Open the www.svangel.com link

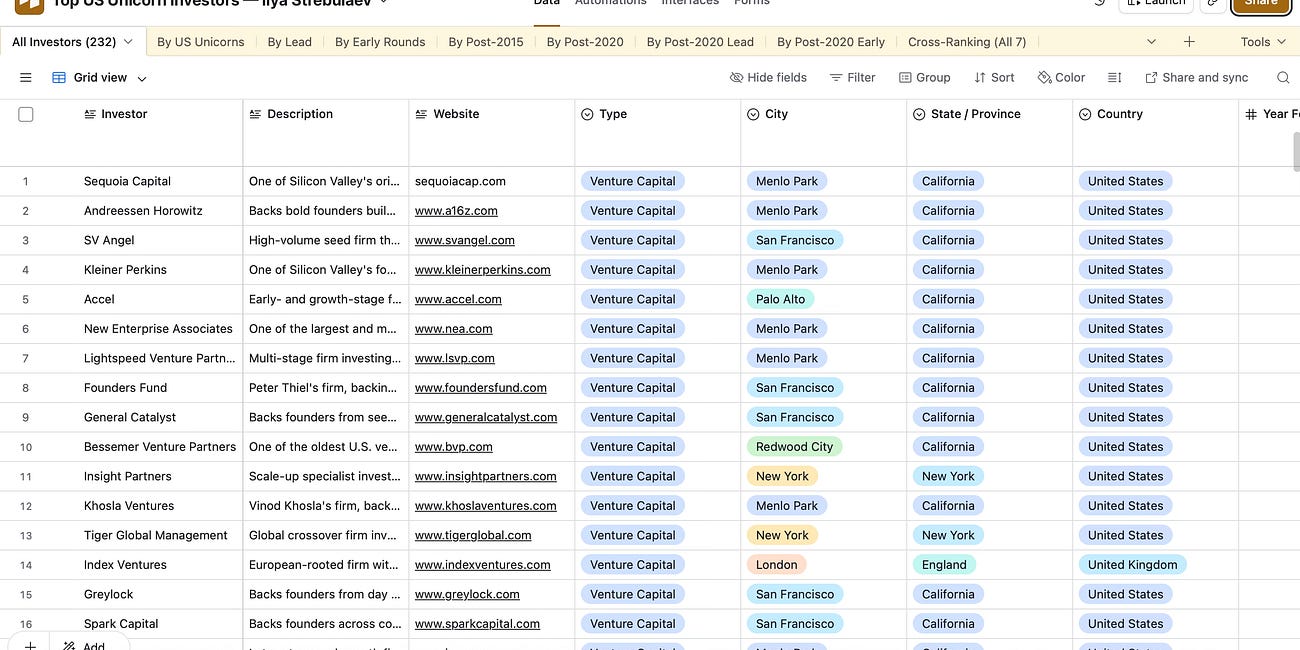(465, 240)
